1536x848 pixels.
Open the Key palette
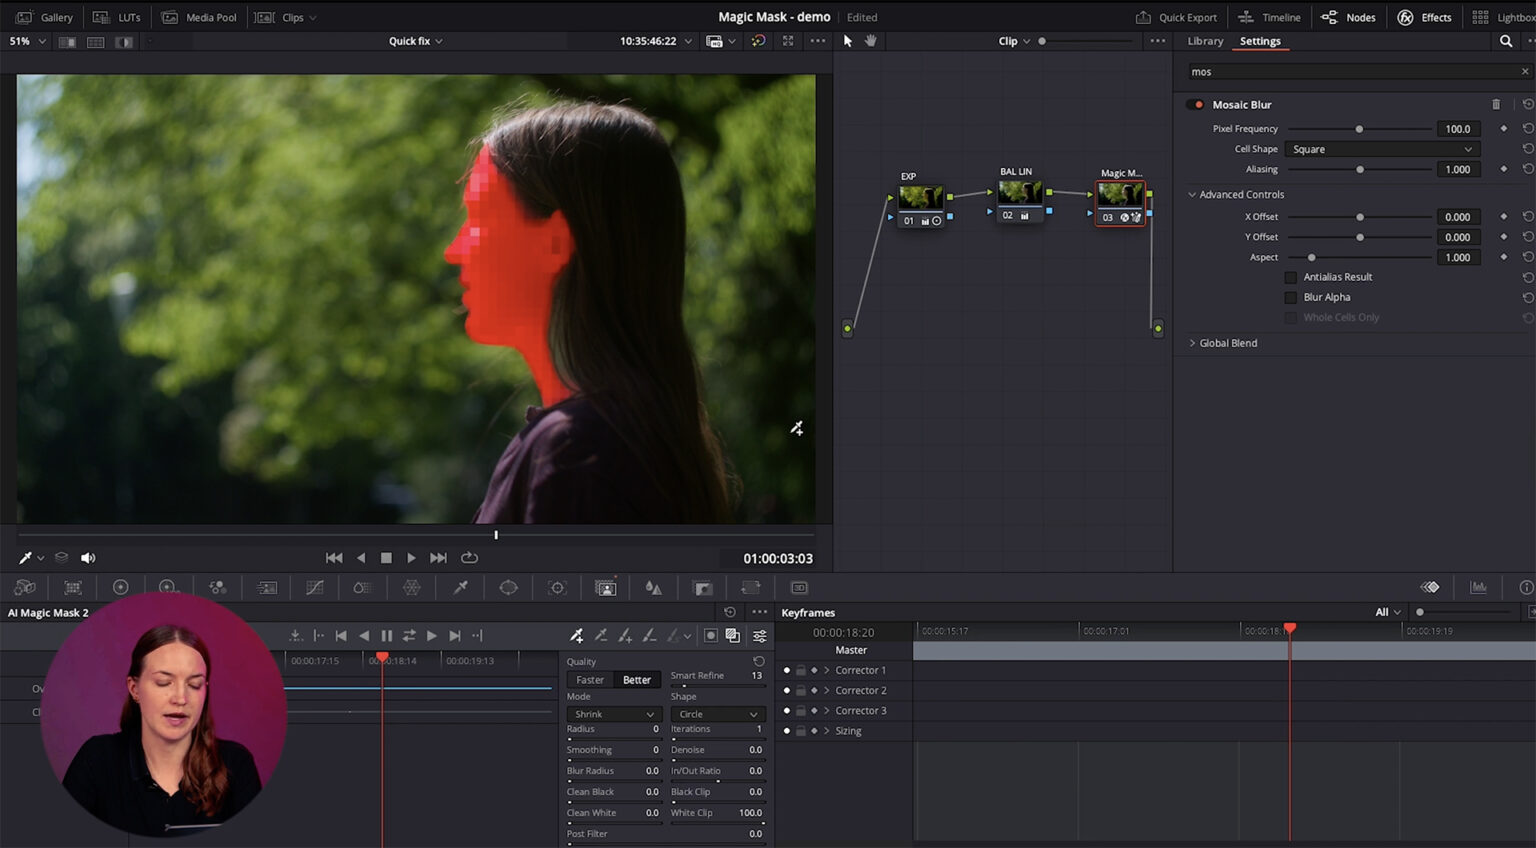(x=702, y=587)
